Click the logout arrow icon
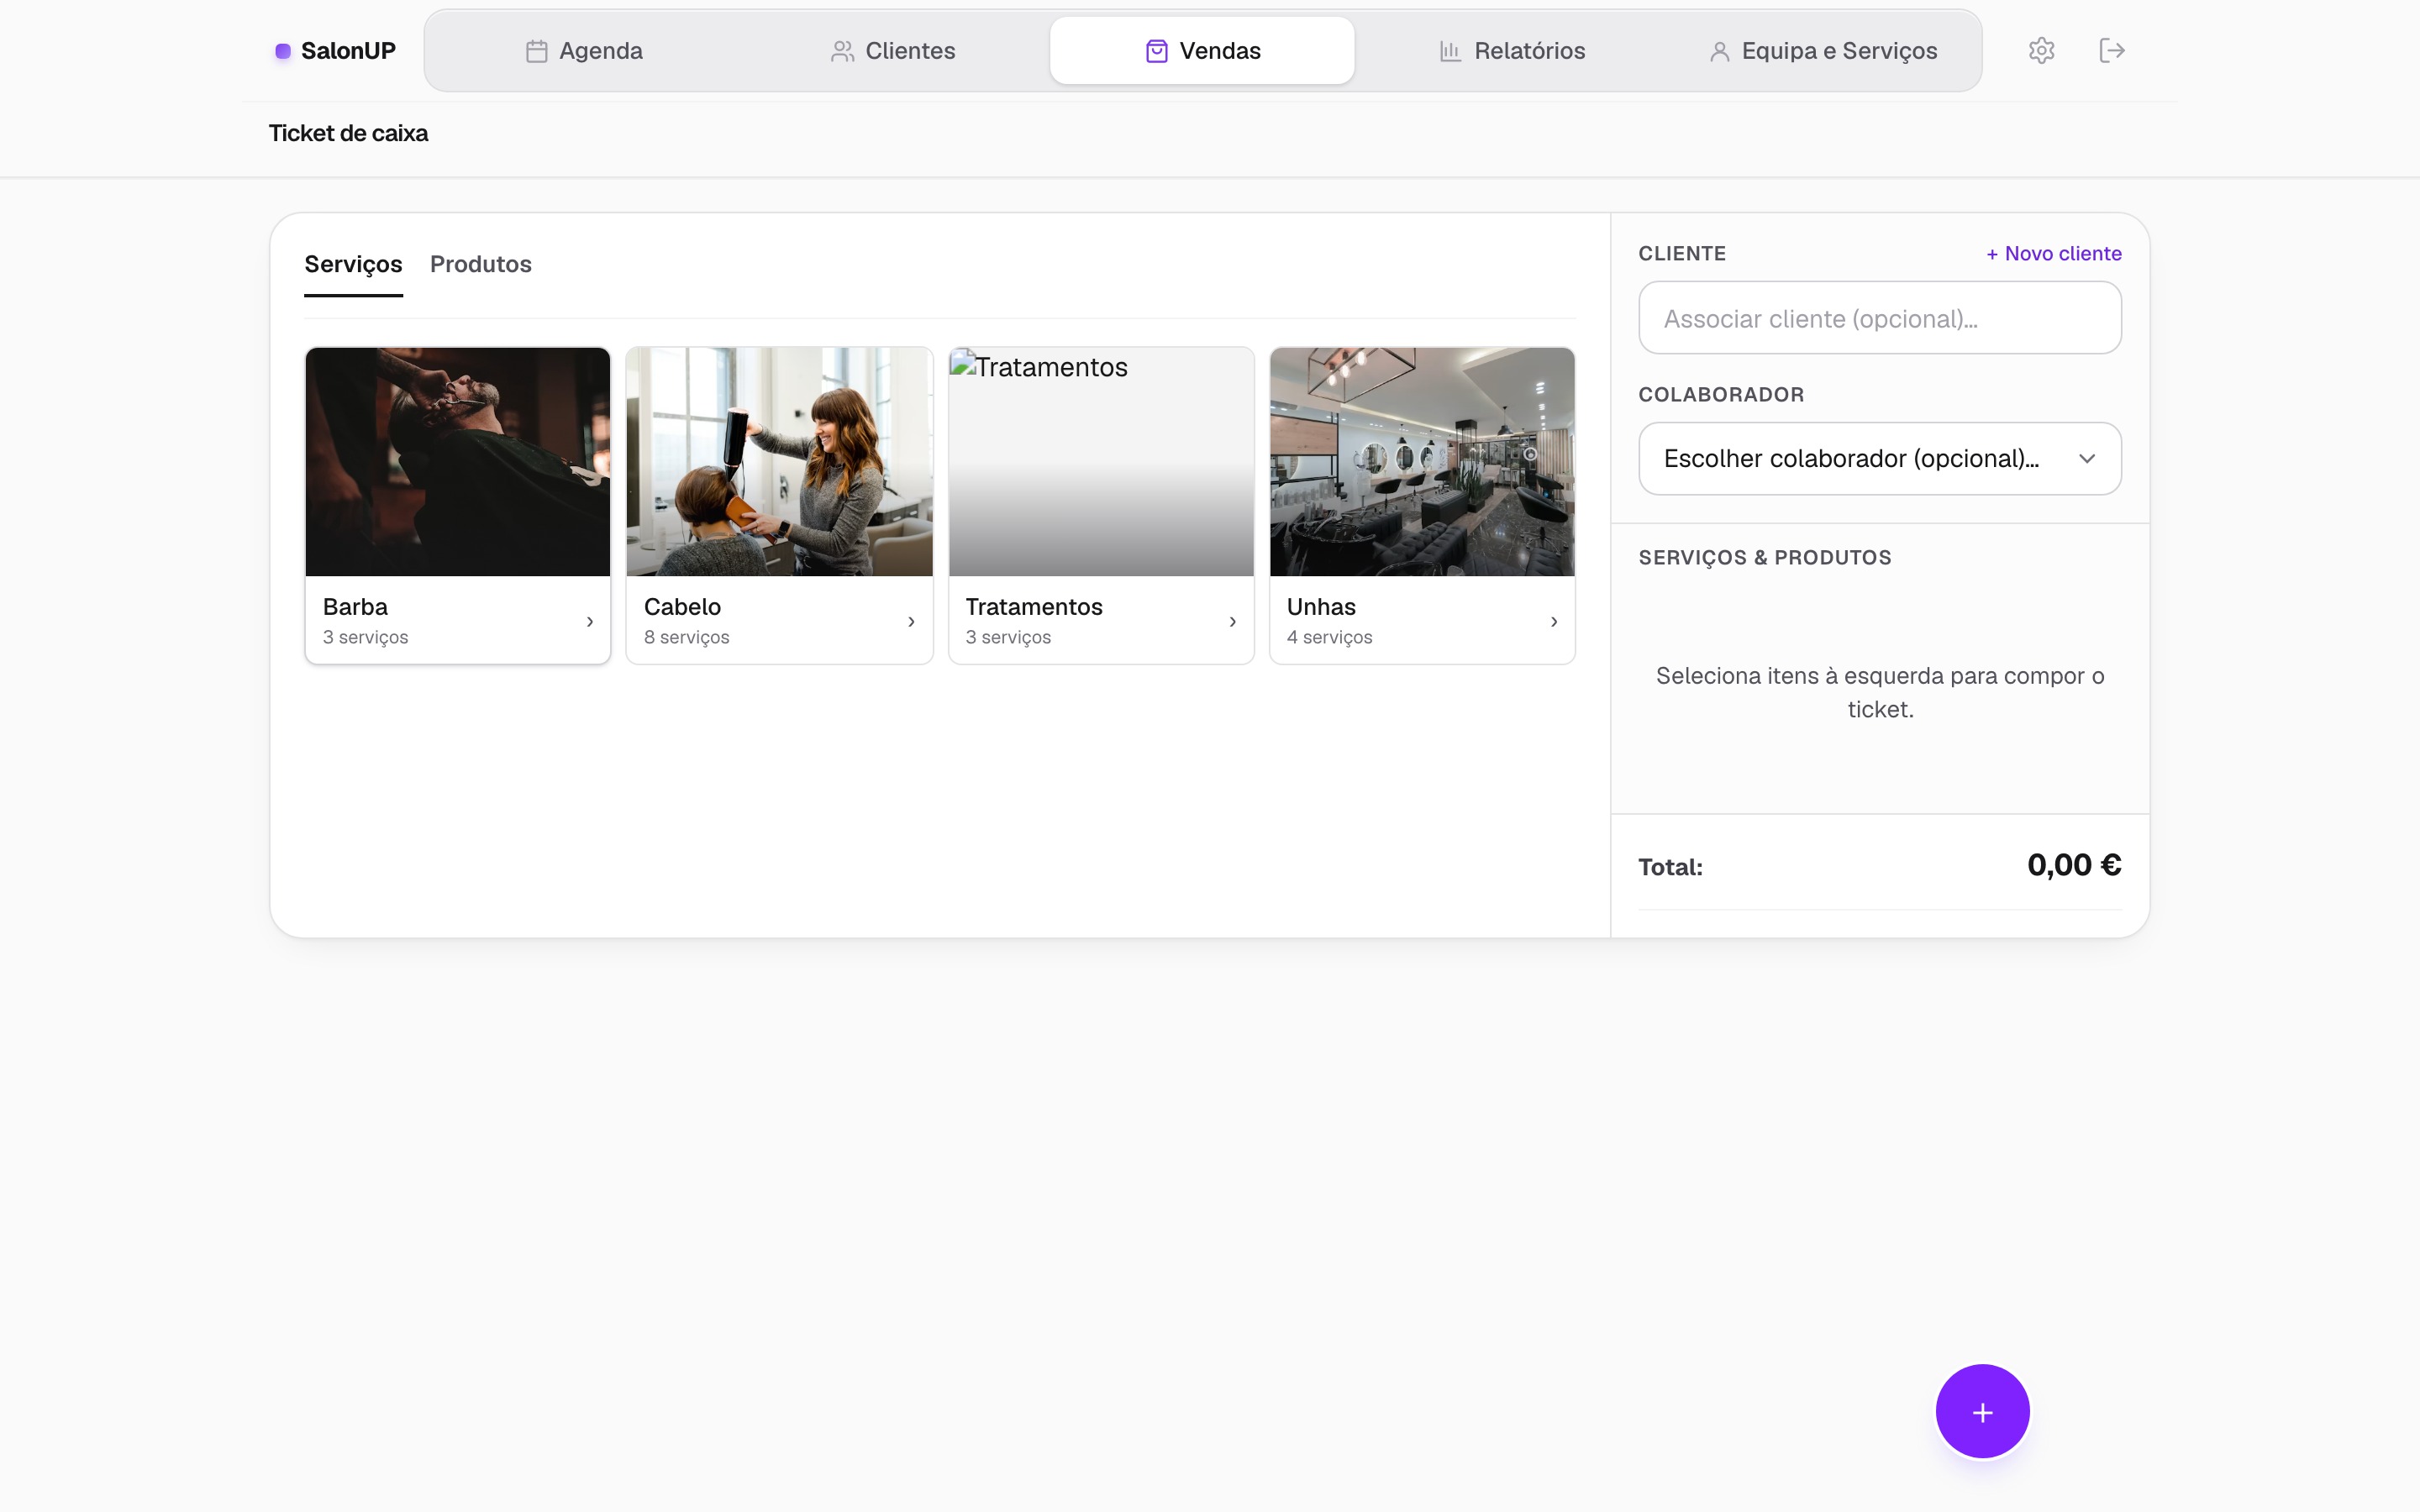Viewport: 2420px width, 1512px height. pyautogui.click(x=2111, y=51)
